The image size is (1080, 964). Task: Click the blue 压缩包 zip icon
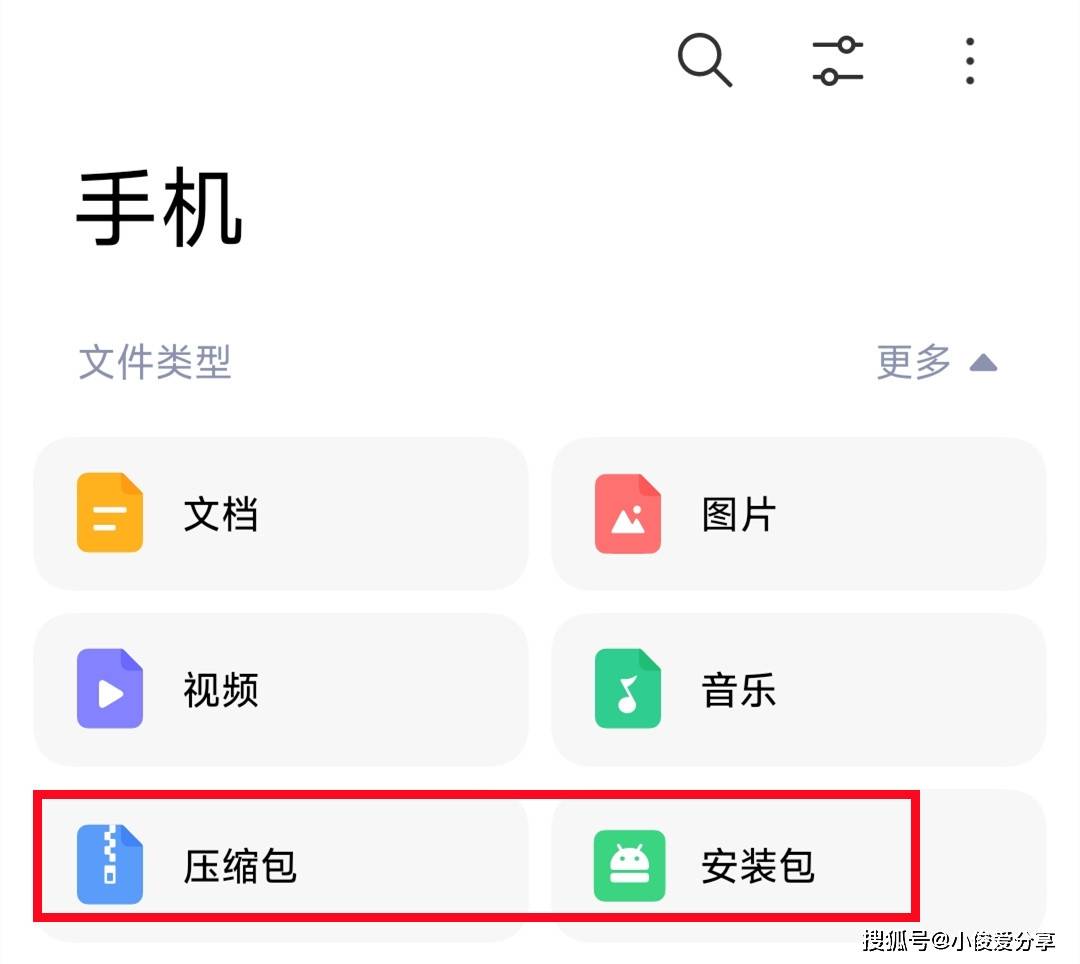click(110, 864)
